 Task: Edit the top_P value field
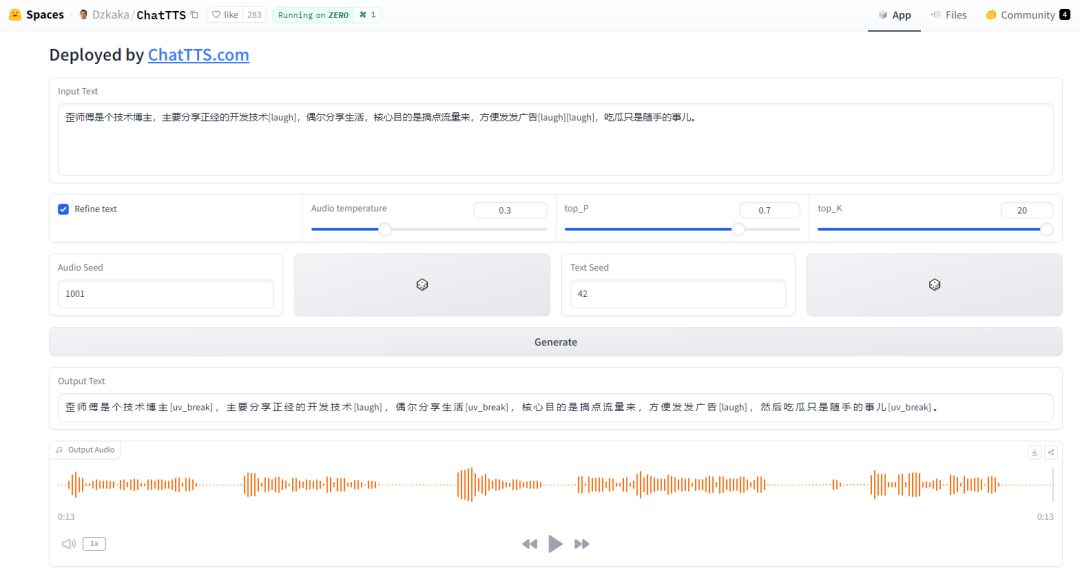769,210
